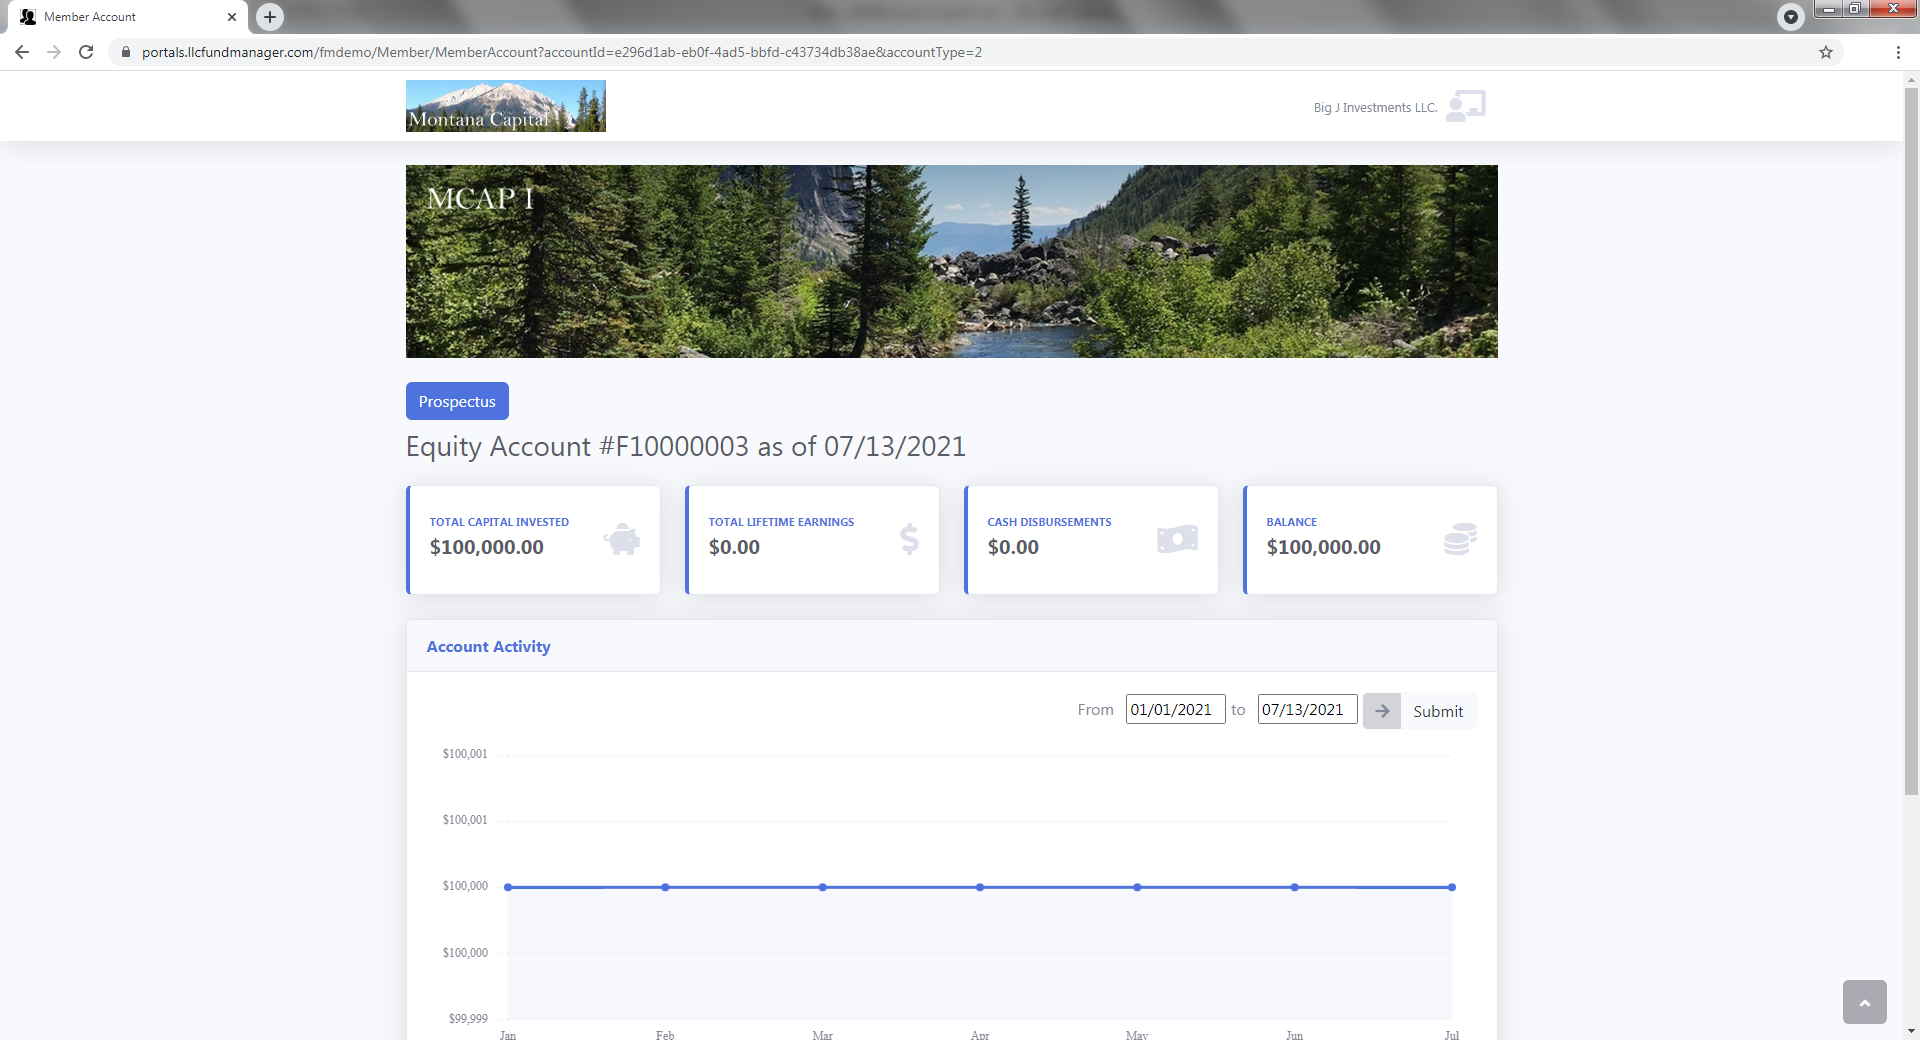Viewport: 1920px width, 1040px height.
Task: Open a new browser tab with the plus button
Action: pyautogui.click(x=268, y=16)
